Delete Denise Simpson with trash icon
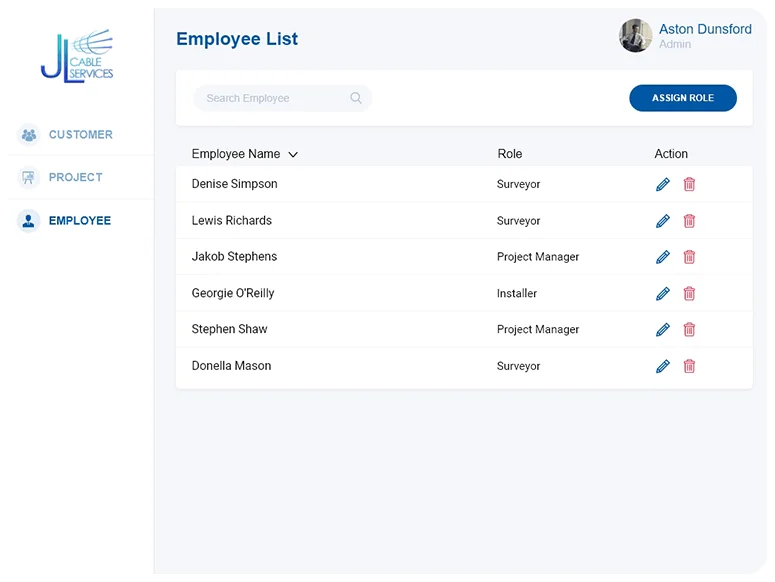Viewport: 775px width, 582px height. click(x=689, y=184)
